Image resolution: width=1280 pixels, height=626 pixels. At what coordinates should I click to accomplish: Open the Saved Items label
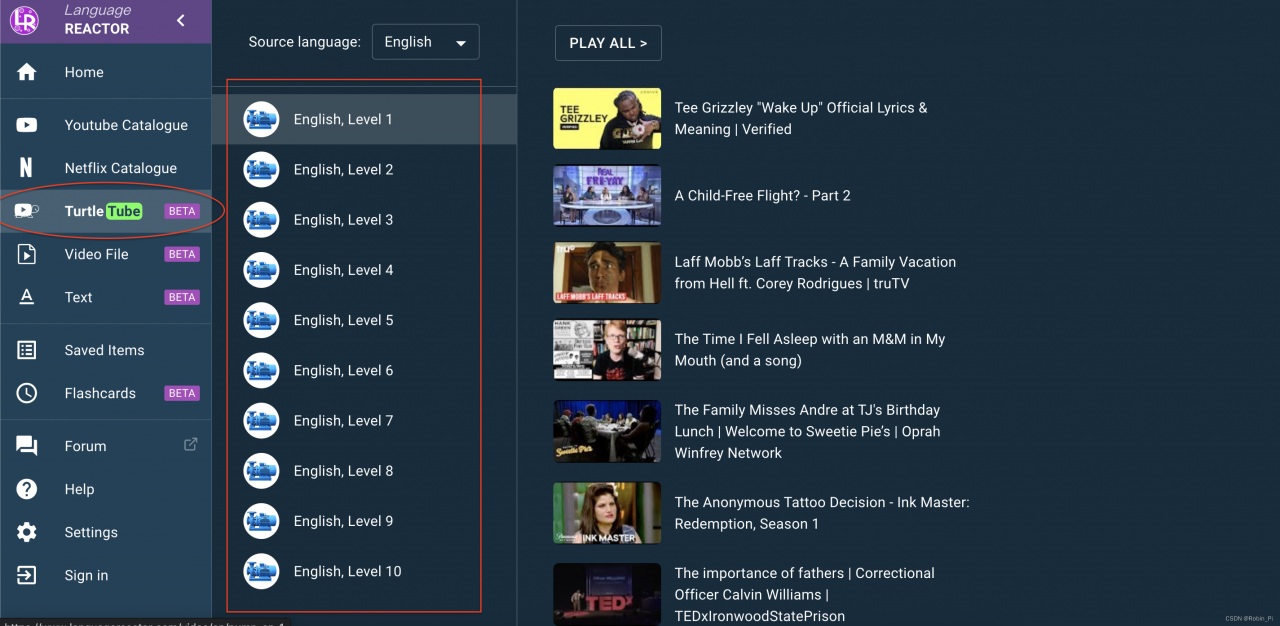[105, 350]
